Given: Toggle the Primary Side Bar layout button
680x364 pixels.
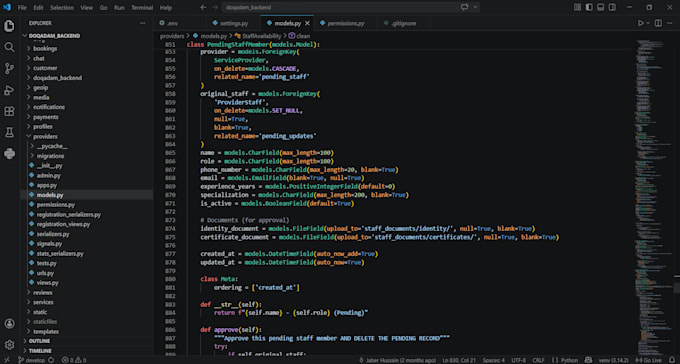Looking at the screenshot, I should [x=589, y=7].
